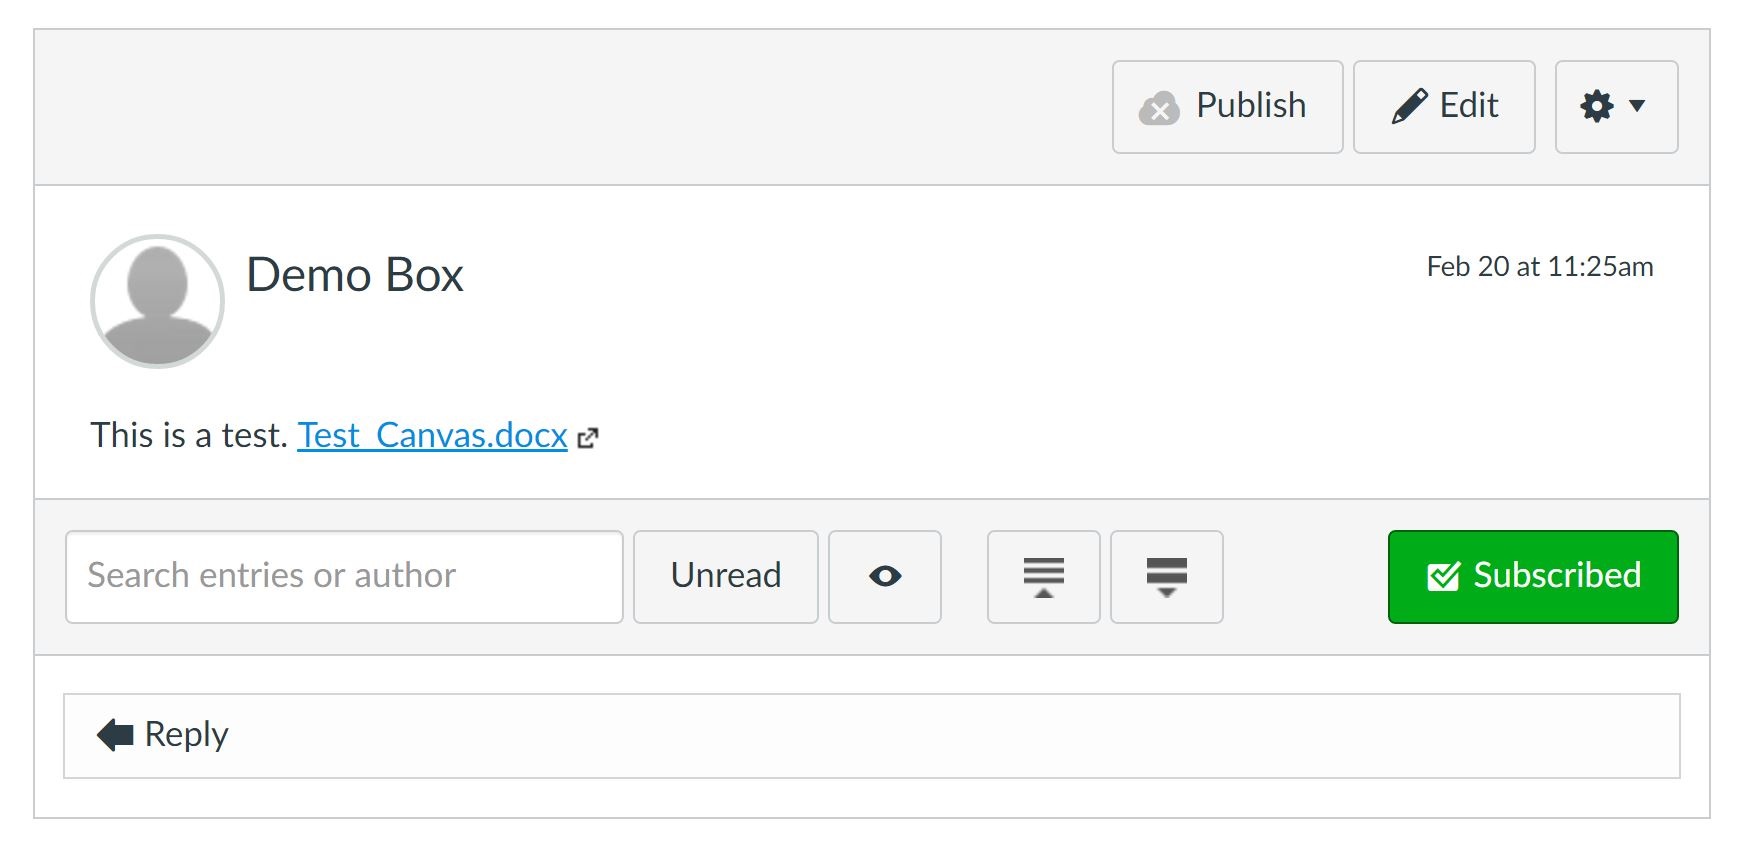Click inside the search entries or author field
The height and width of the screenshot is (855, 1747).
tap(343, 576)
